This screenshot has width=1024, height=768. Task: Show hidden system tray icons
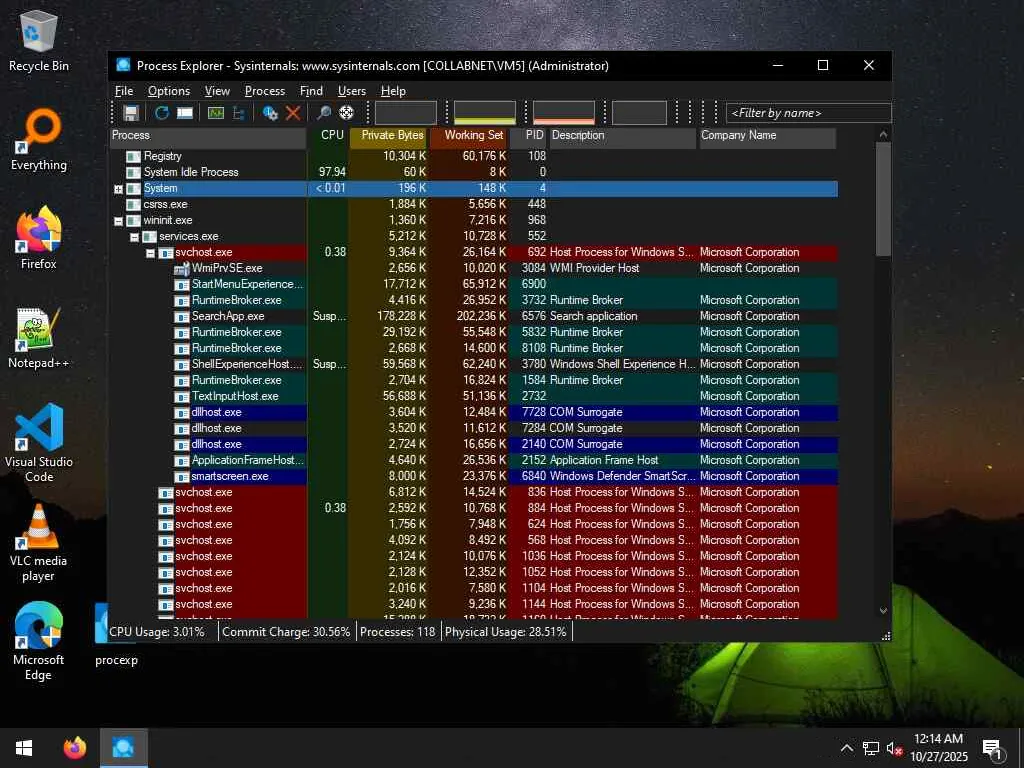pyautogui.click(x=846, y=748)
